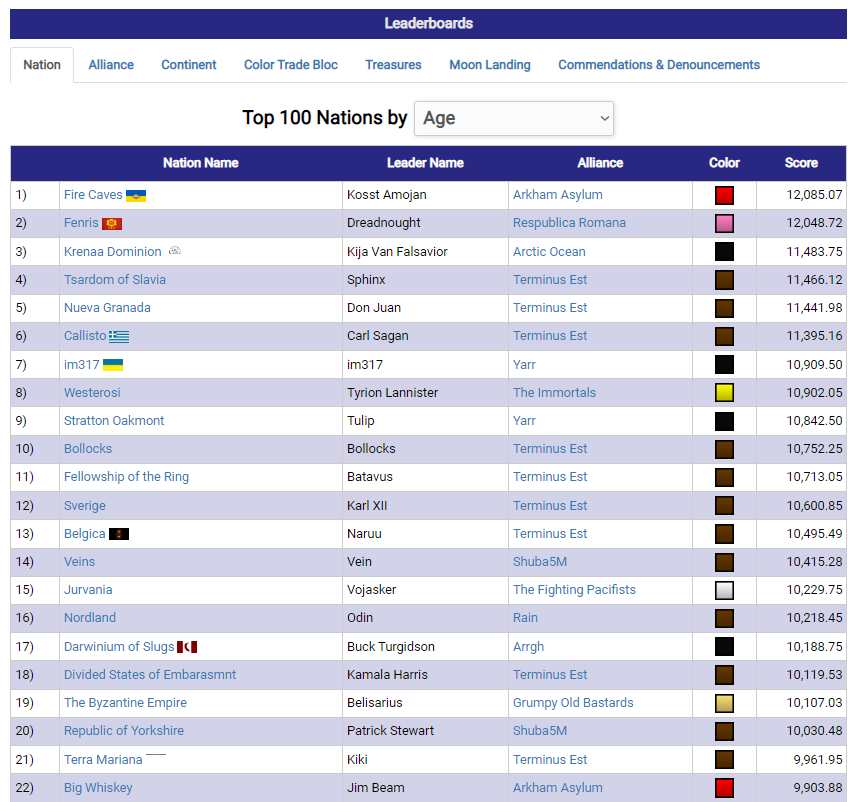Open Fellowship of the Ring link

point(126,477)
